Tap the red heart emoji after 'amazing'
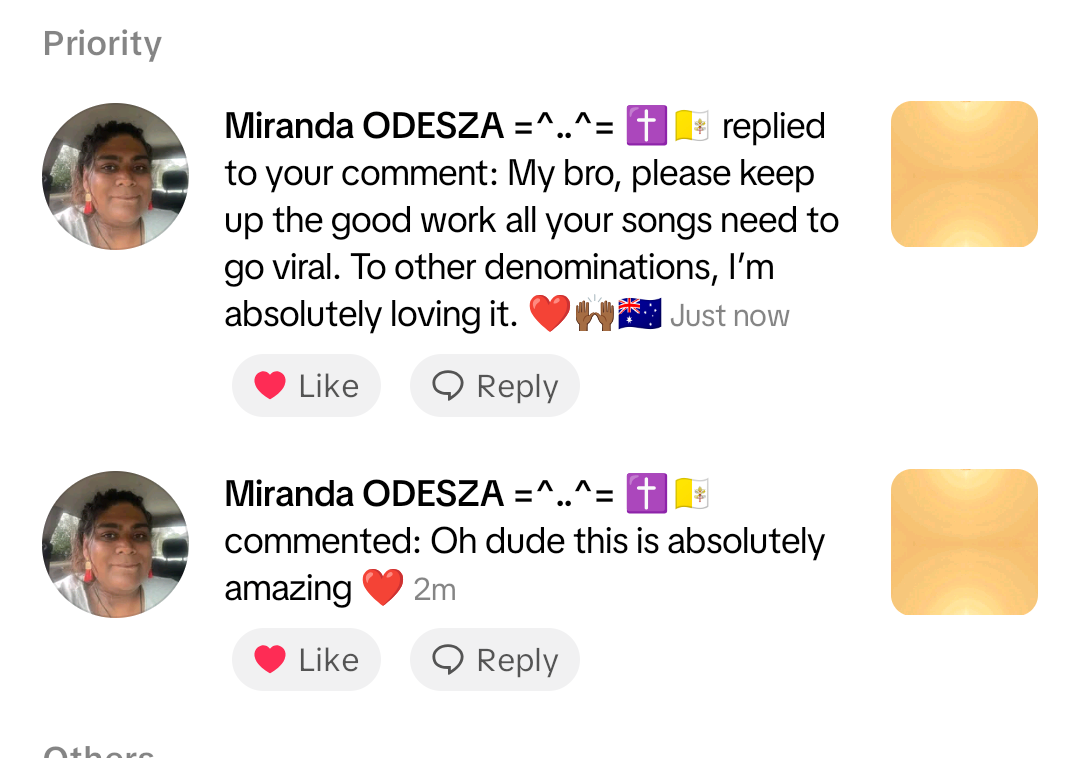 click(382, 588)
